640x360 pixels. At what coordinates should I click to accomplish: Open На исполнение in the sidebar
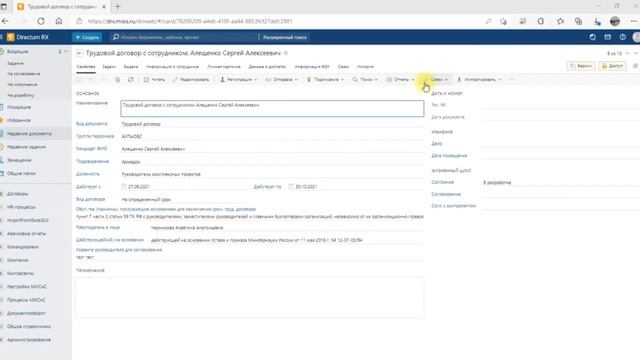22,84
